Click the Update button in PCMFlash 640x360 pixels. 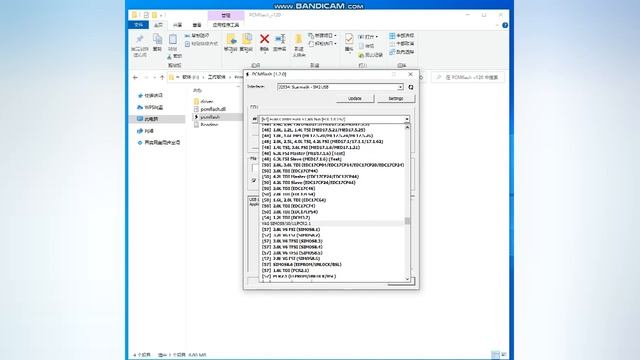click(x=355, y=98)
